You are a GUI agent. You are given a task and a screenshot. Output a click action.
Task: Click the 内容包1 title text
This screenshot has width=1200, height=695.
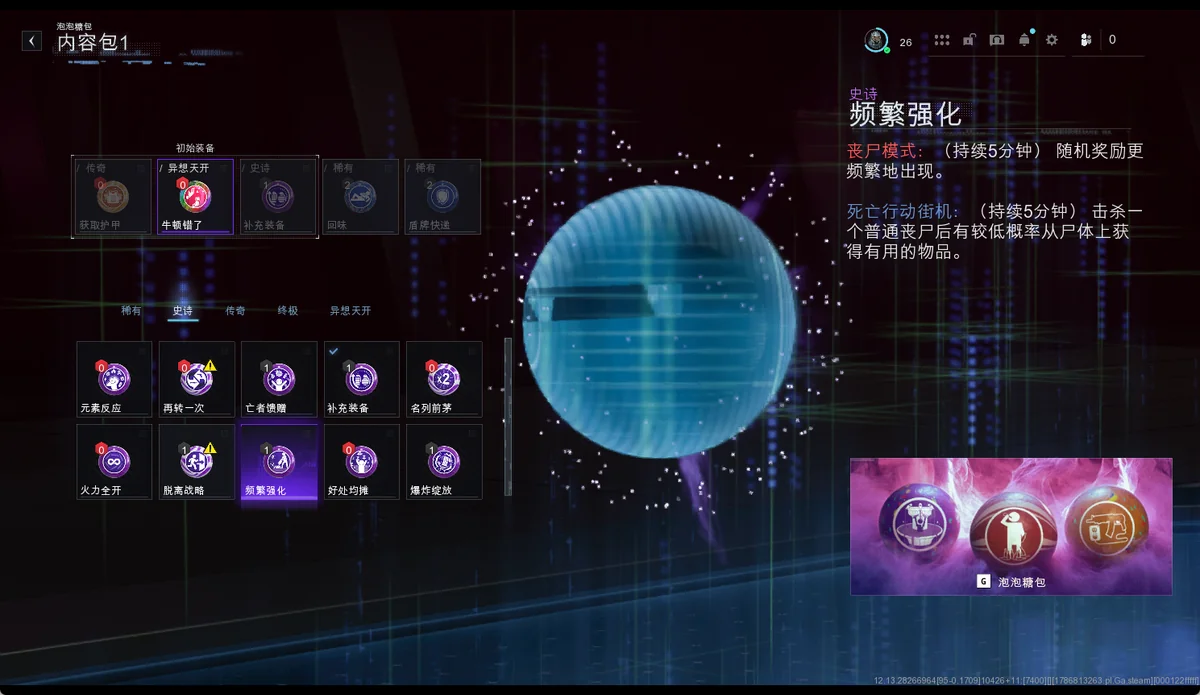coord(93,42)
